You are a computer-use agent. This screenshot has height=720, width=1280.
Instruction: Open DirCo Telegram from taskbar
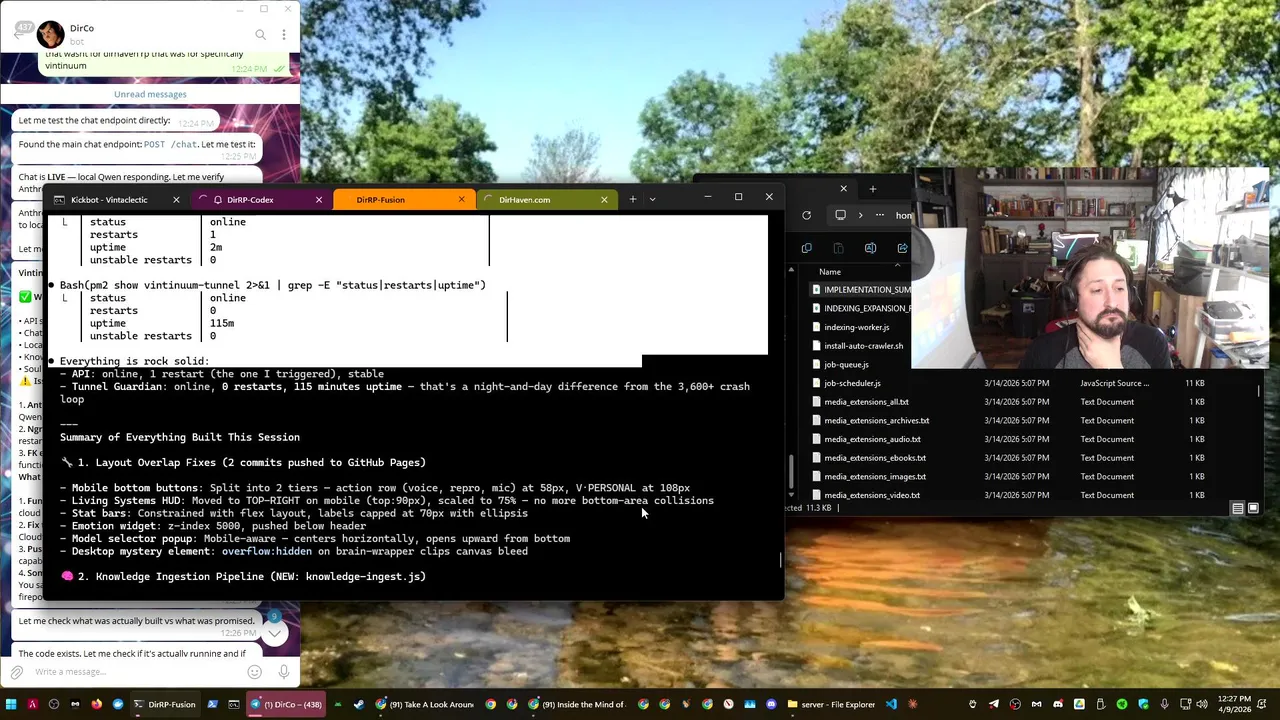(x=286, y=704)
